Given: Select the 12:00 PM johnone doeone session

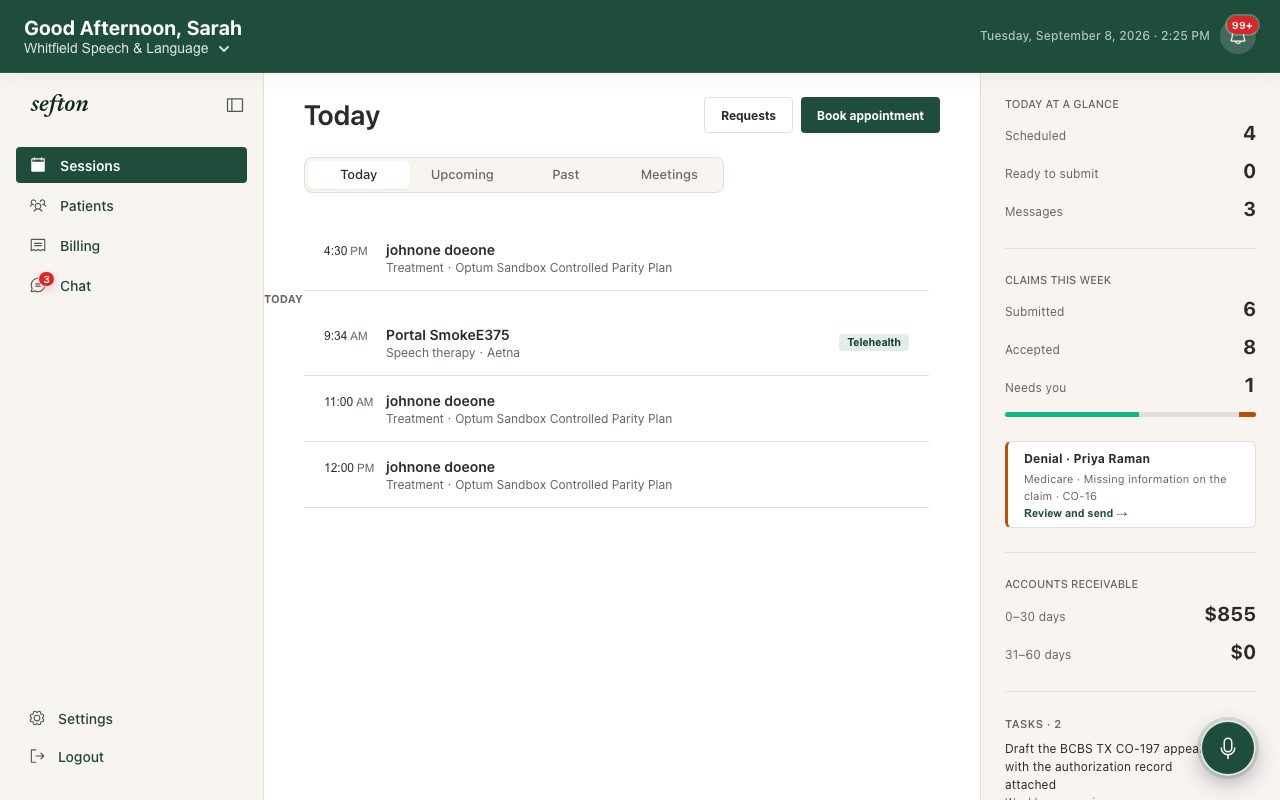Looking at the screenshot, I should (x=616, y=475).
